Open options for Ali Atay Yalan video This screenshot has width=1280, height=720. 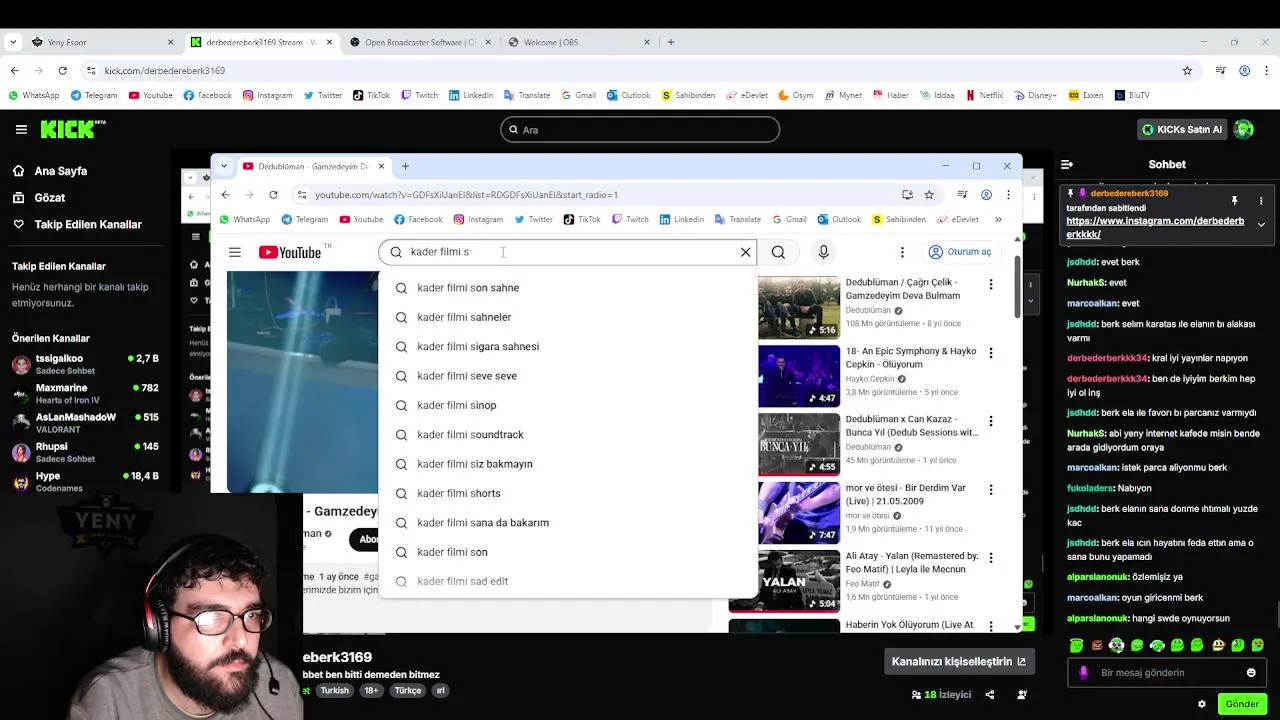tap(991, 558)
